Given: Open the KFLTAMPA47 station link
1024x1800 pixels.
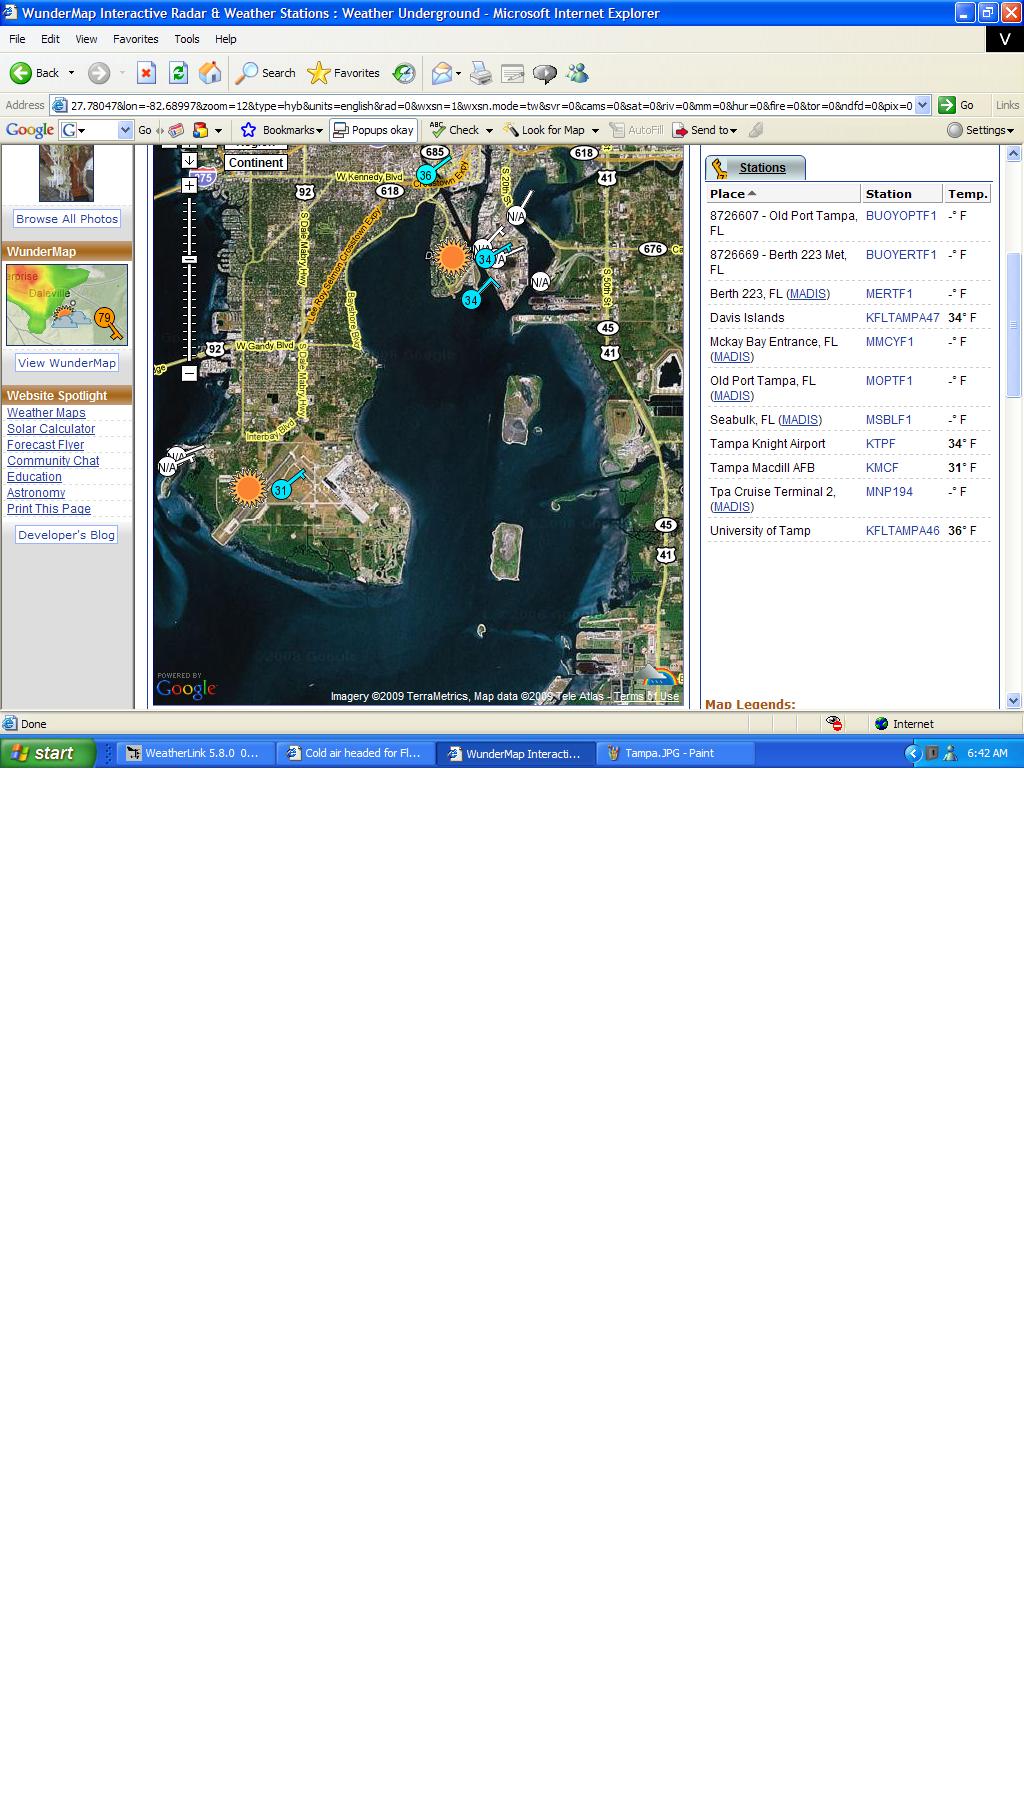Looking at the screenshot, I should click(x=902, y=318).
